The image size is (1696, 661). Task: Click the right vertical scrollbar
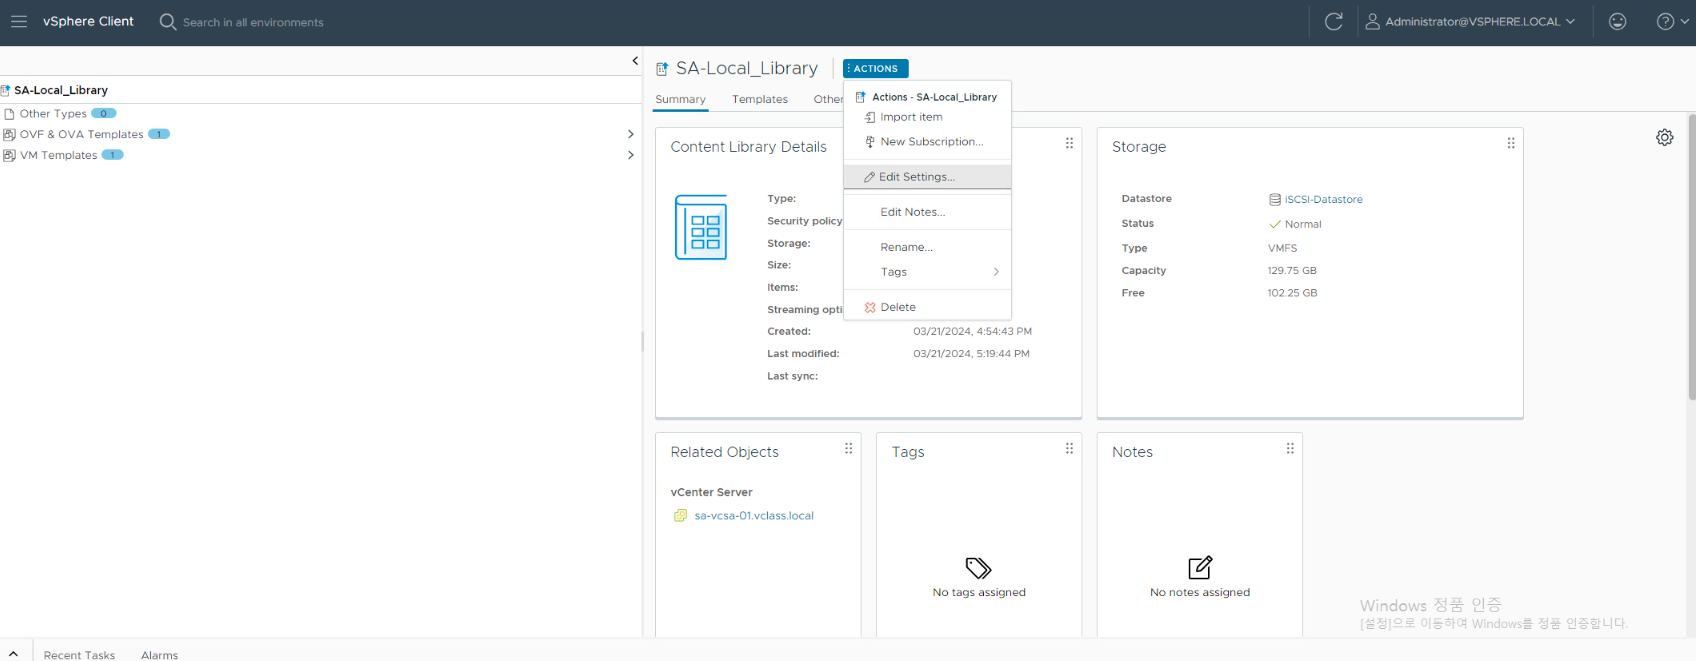tap(1691, 257)
